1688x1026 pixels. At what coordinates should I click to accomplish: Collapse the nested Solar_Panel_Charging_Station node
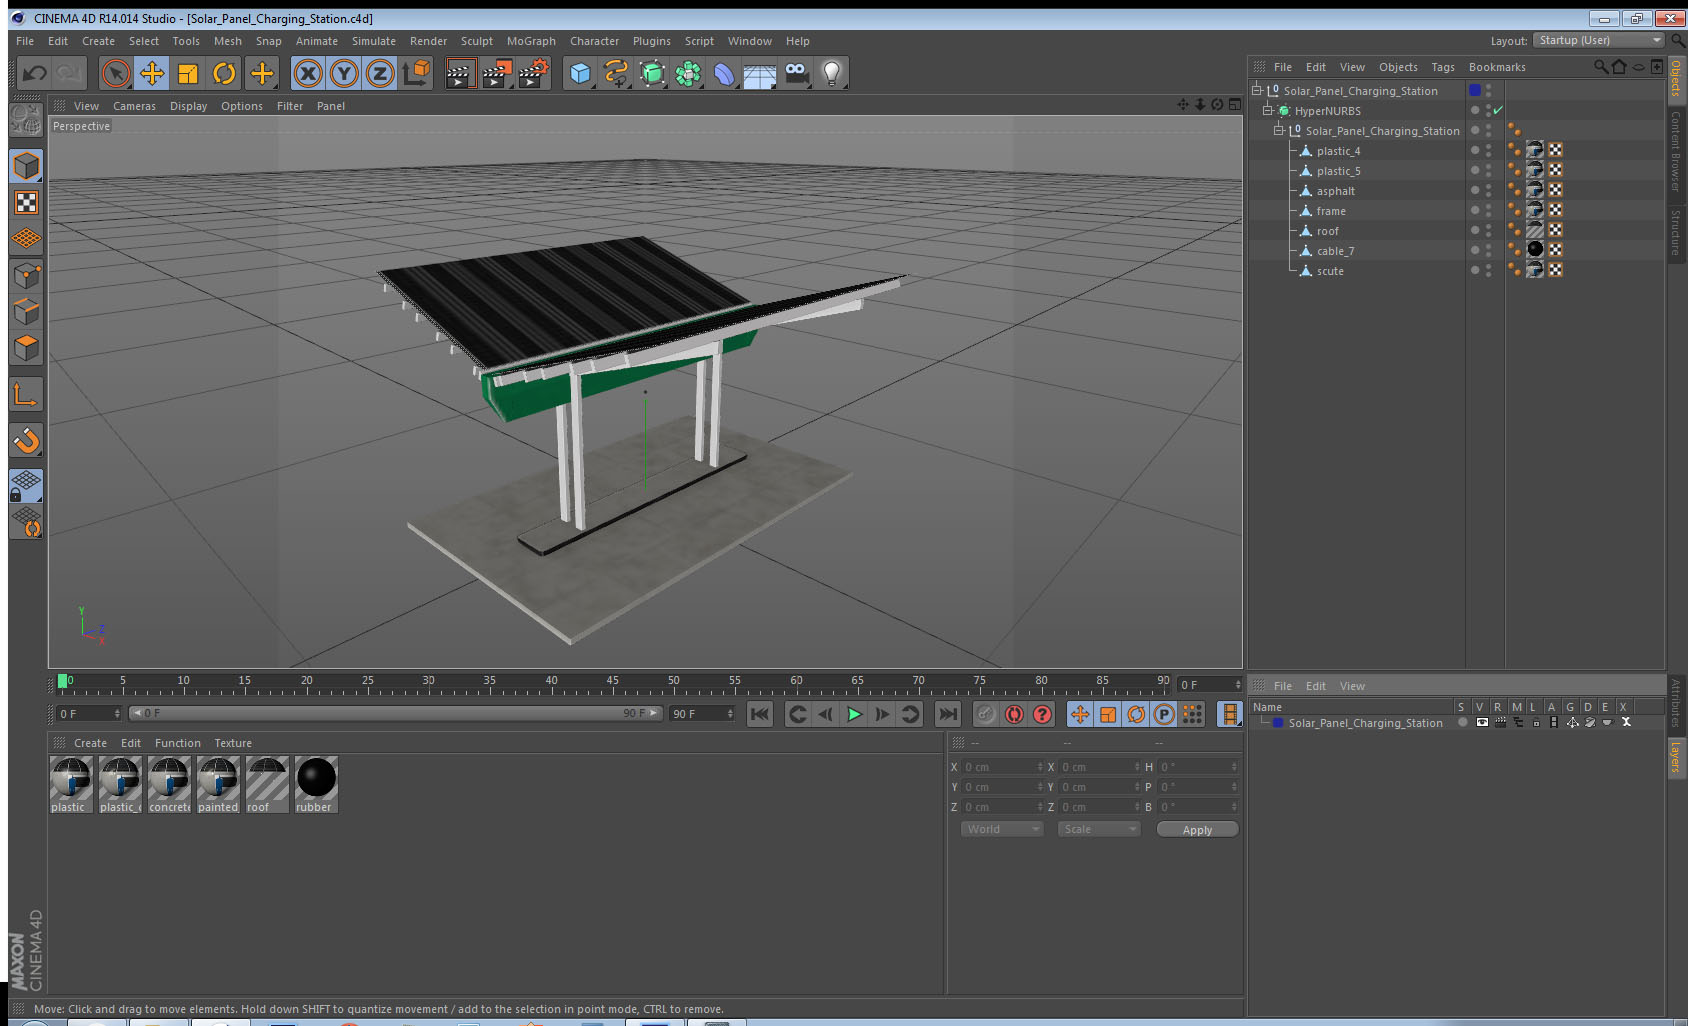click(1278, 130)
